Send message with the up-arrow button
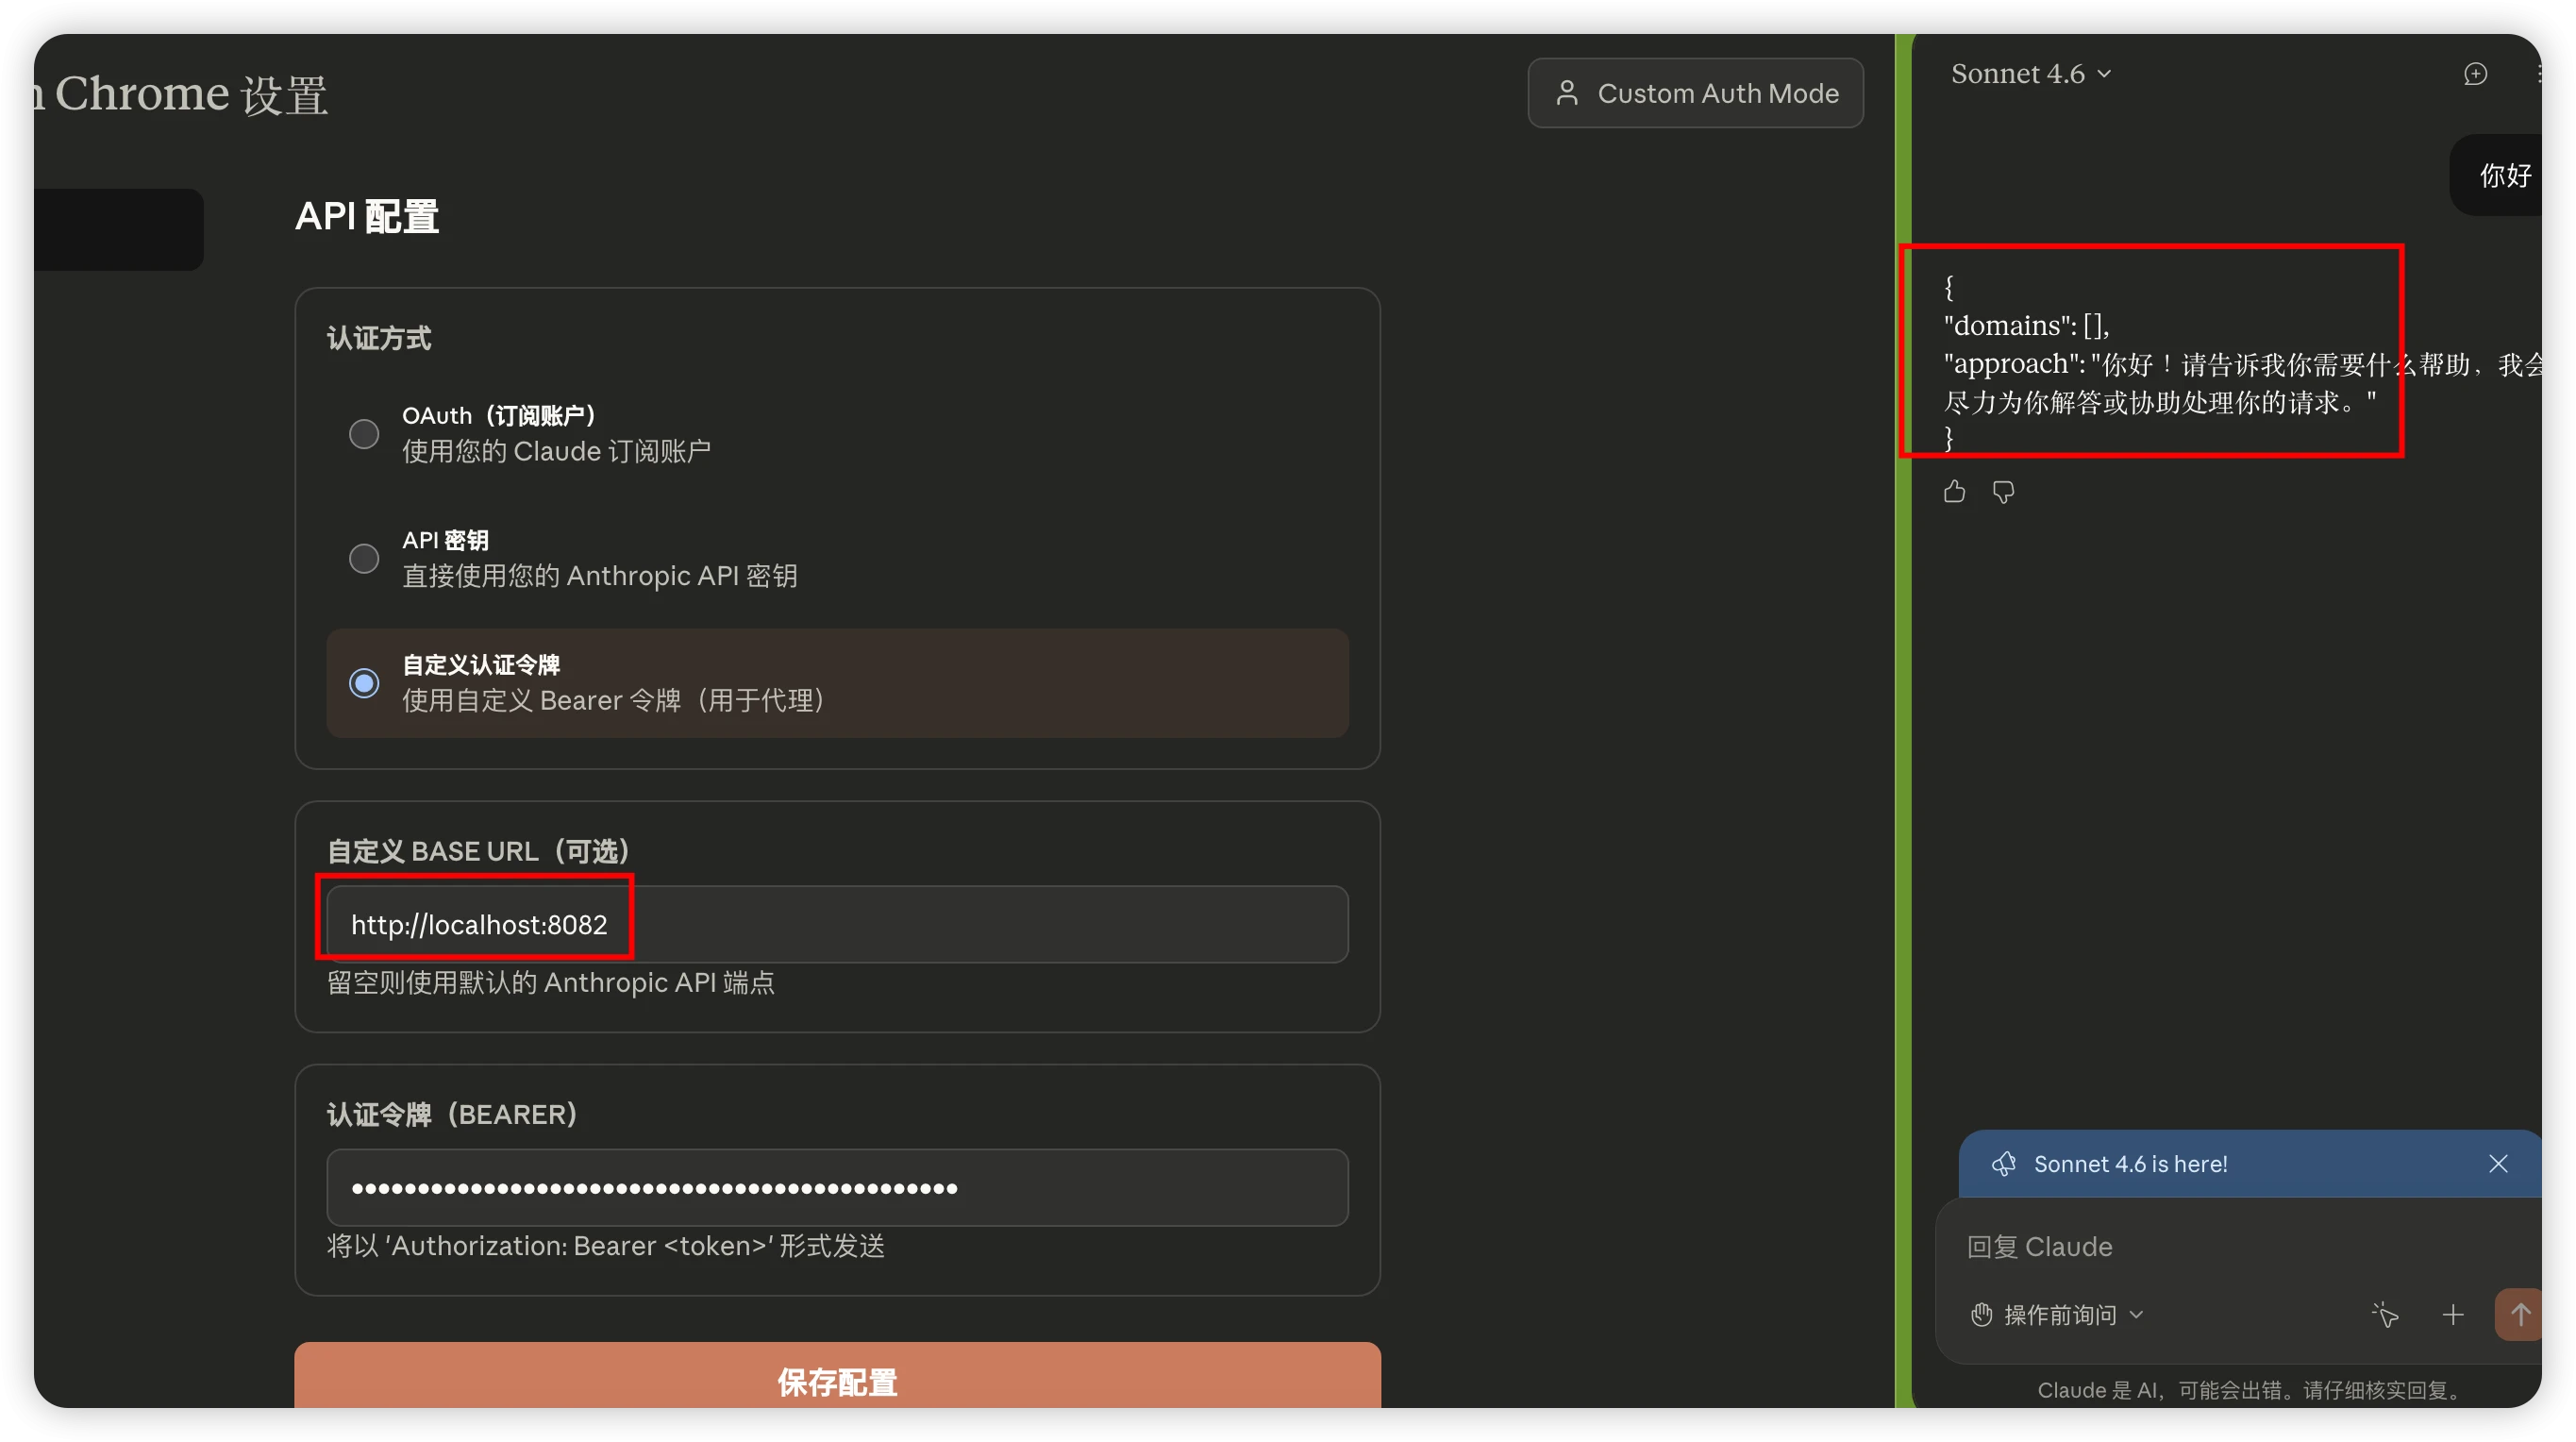The height and width of the screenshot is (1442, 2576). [x=2518, y=1315]
